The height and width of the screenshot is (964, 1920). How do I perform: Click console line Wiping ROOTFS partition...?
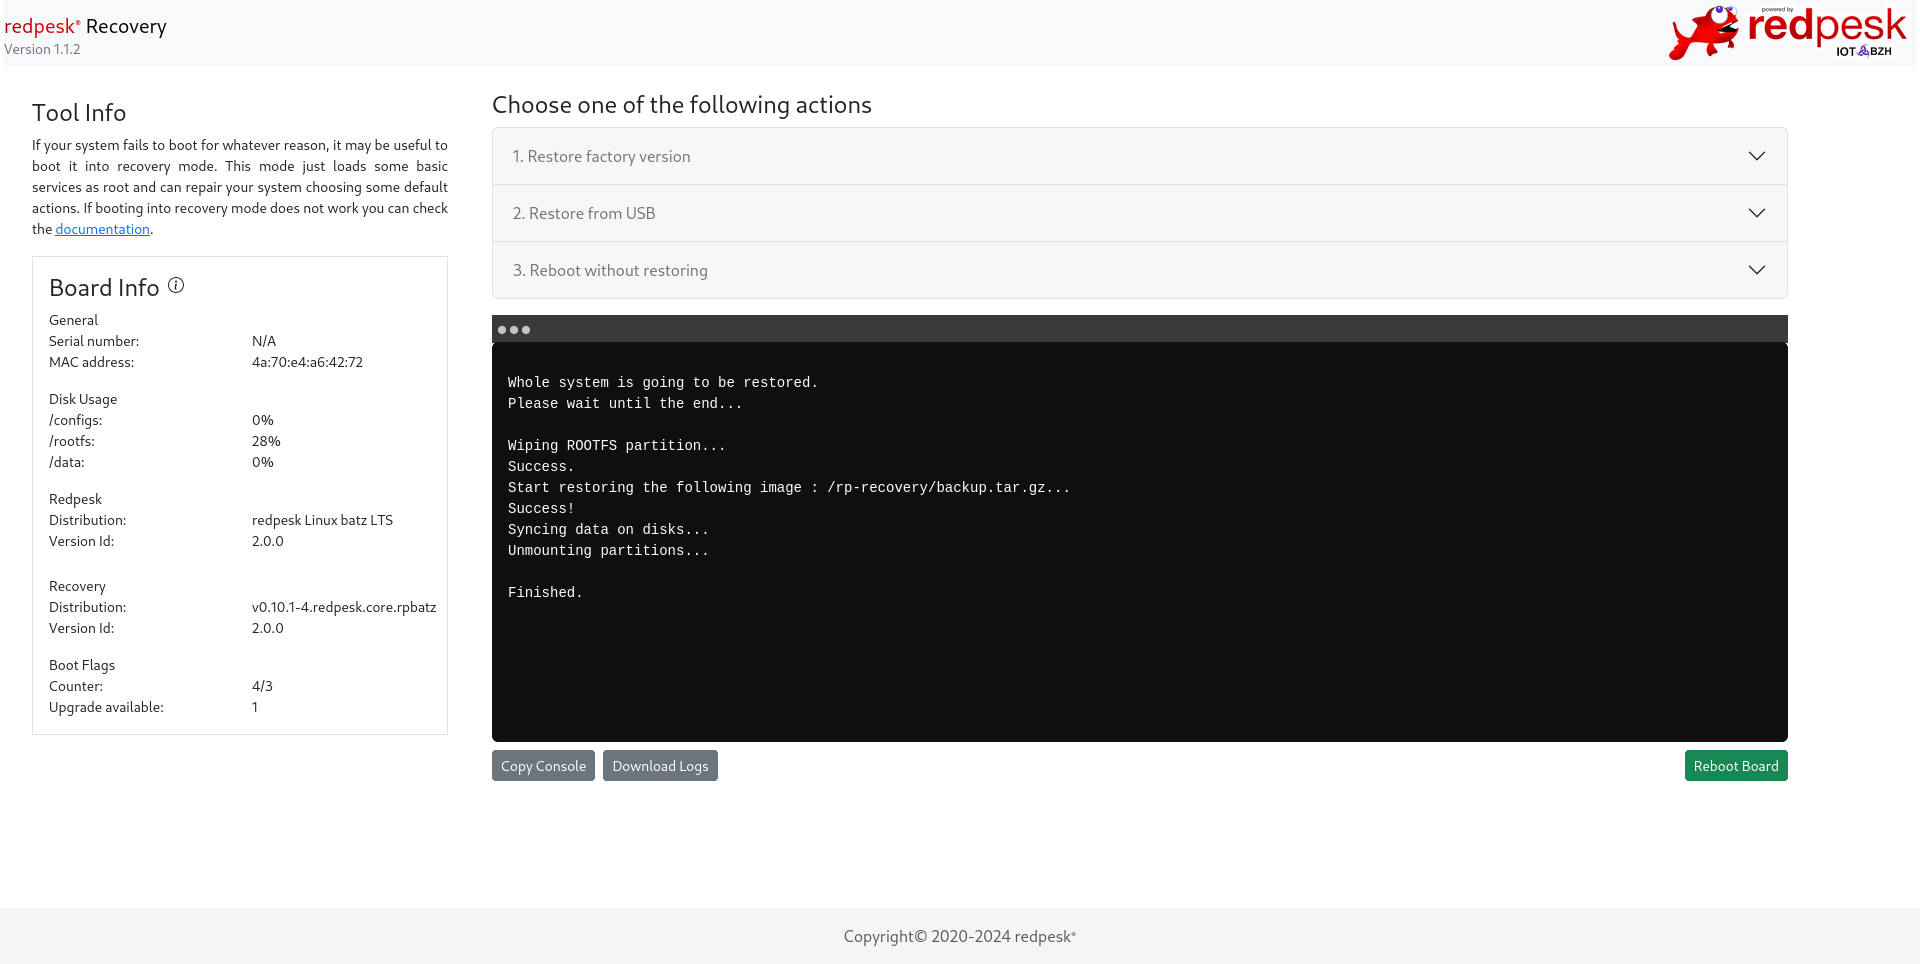(x=616, y=446)
